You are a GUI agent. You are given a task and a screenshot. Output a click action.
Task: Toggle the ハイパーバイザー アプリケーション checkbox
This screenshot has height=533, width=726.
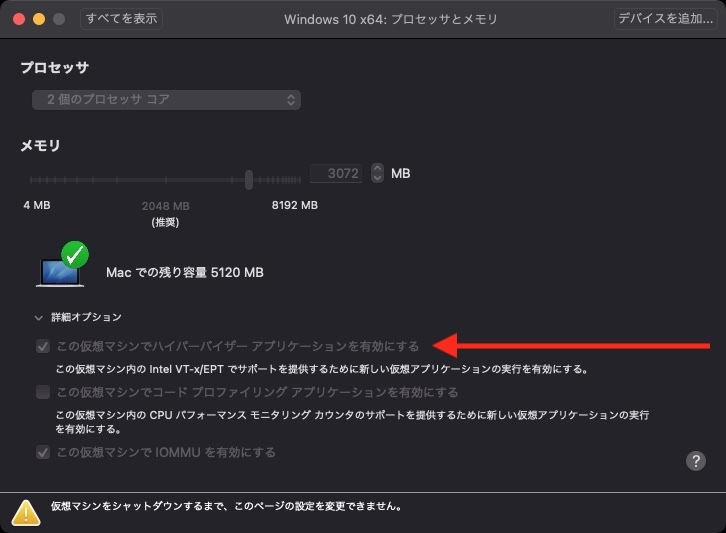pyautogui.click(x=43, y=346)
